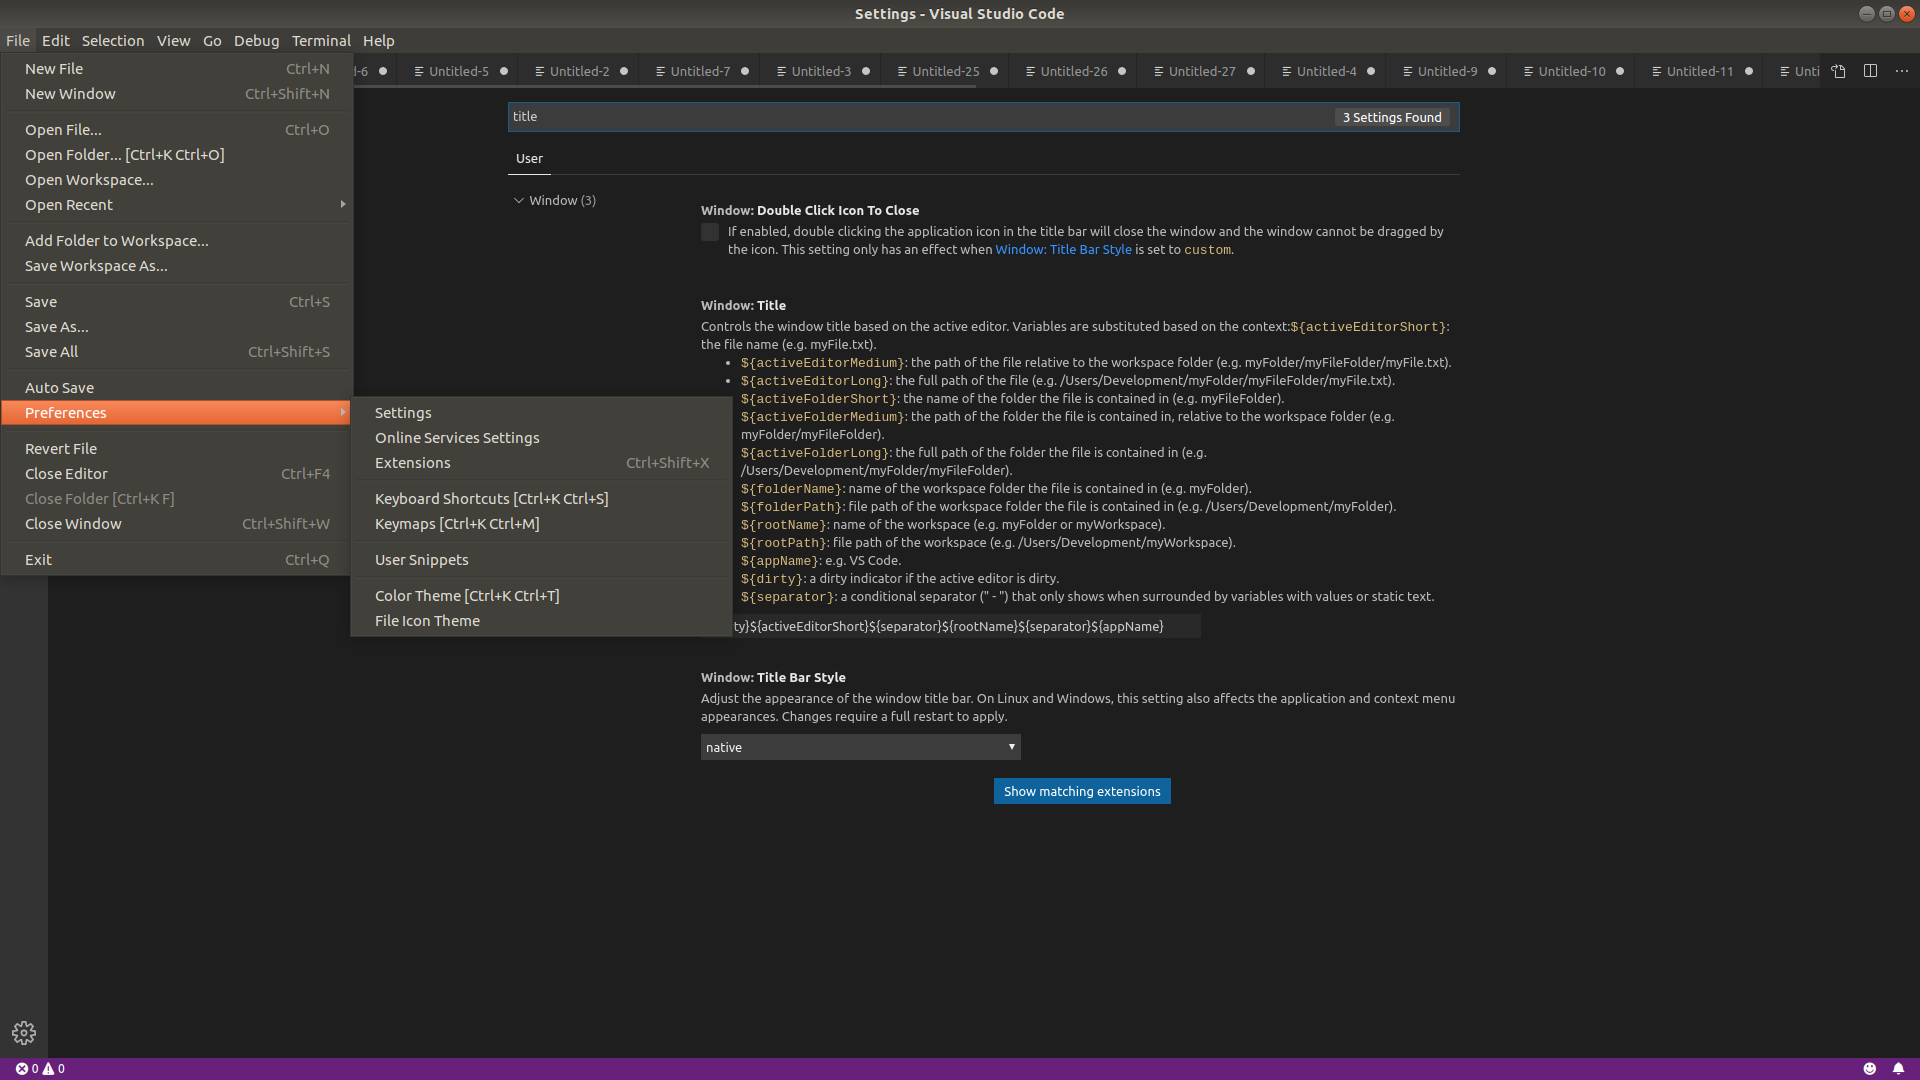Expand the Open Recent submenu
The height and width of the screenshot is (1080, 1920).
tap(176, 205)
